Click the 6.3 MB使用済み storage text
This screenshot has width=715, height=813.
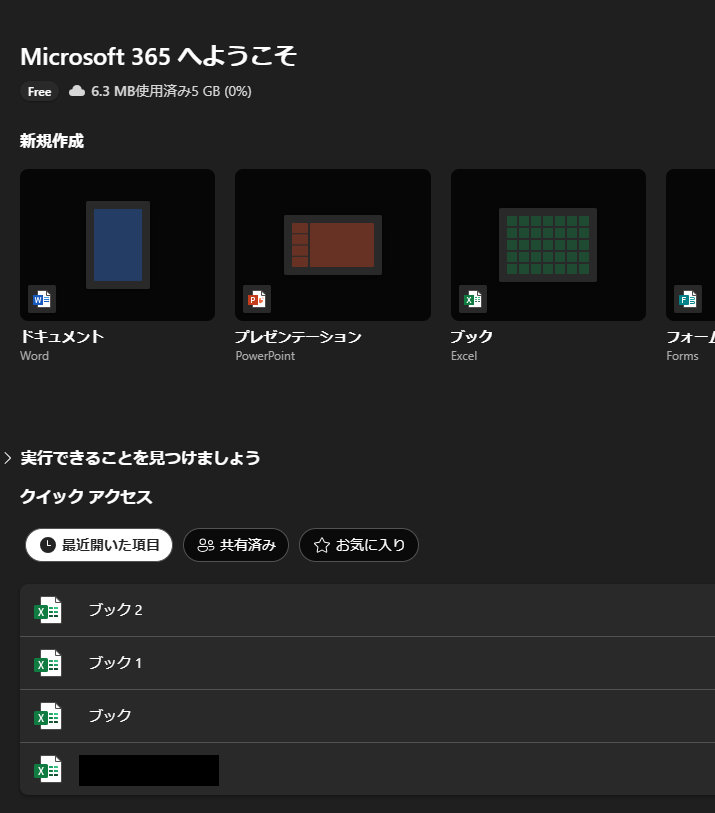tap(171, 91)
